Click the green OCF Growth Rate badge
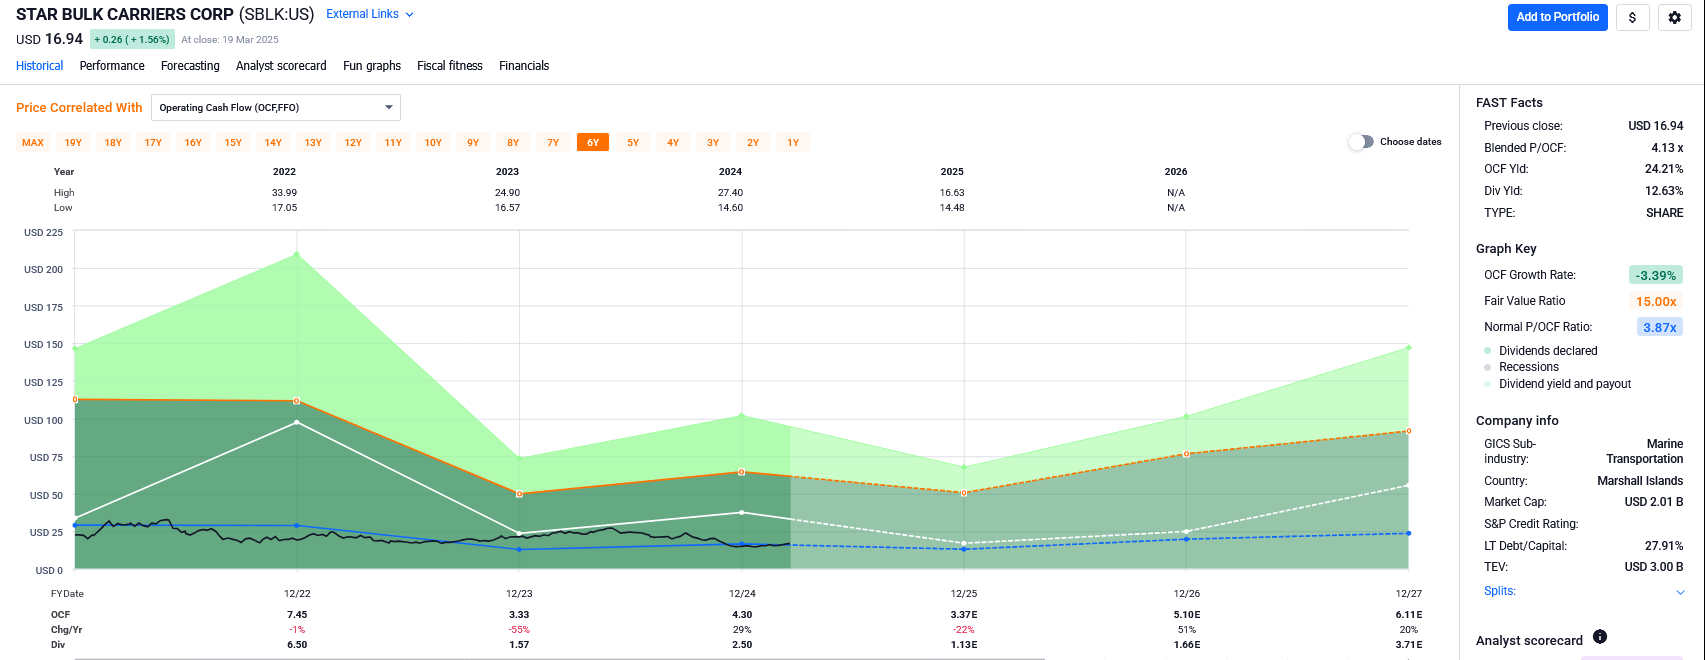This screenshot has height=660, width=1705. coord(1655,275)
